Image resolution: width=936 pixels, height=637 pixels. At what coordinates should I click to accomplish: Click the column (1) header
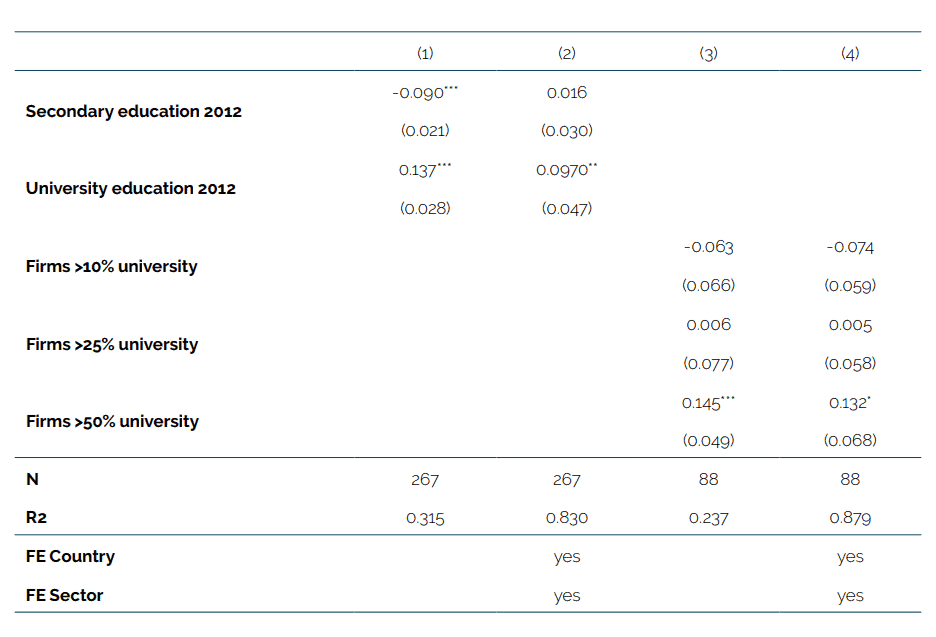coord(425,54)
